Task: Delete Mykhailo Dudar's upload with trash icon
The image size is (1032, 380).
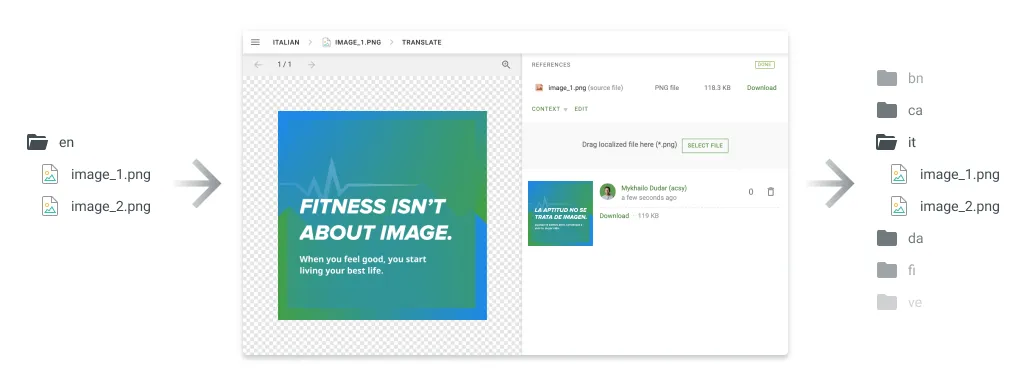Action: (x=771, y=192)
